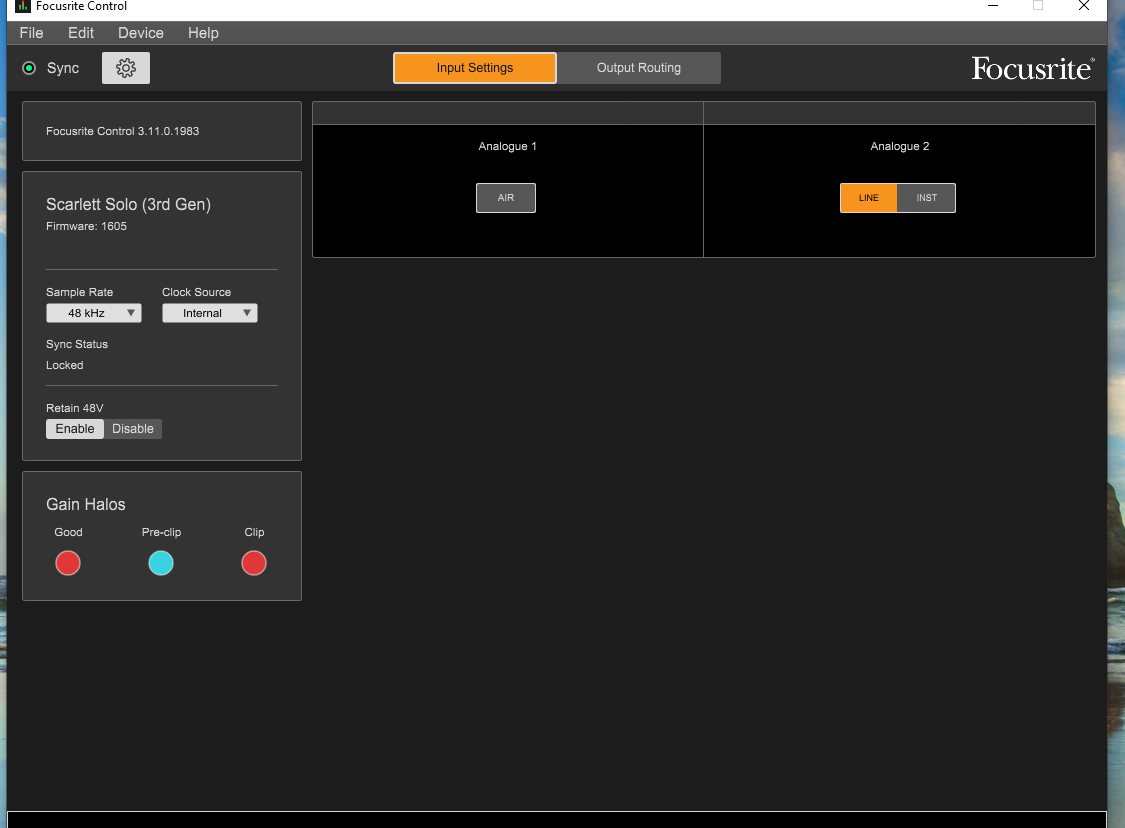Open the Sample Rate 48 kHz dropdown
The height and width of the screenshot is (828, 1125).
pyautogui.click(x=94, y=313)
